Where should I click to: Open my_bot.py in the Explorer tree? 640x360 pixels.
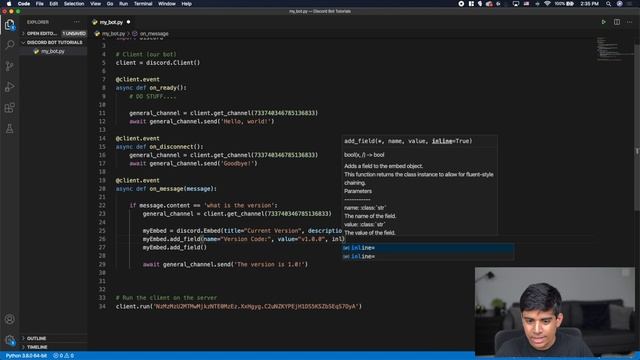click(x=53, y=51)
